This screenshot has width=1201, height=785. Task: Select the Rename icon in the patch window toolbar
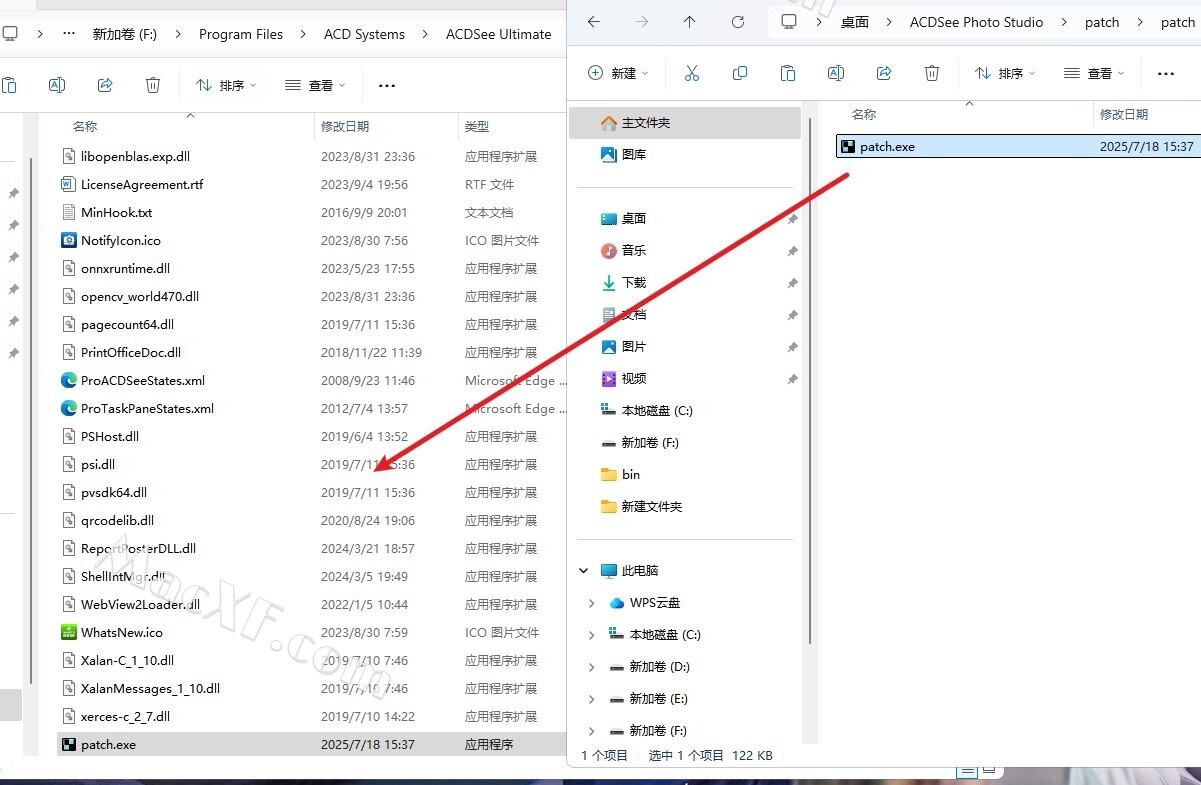point(836,73)
